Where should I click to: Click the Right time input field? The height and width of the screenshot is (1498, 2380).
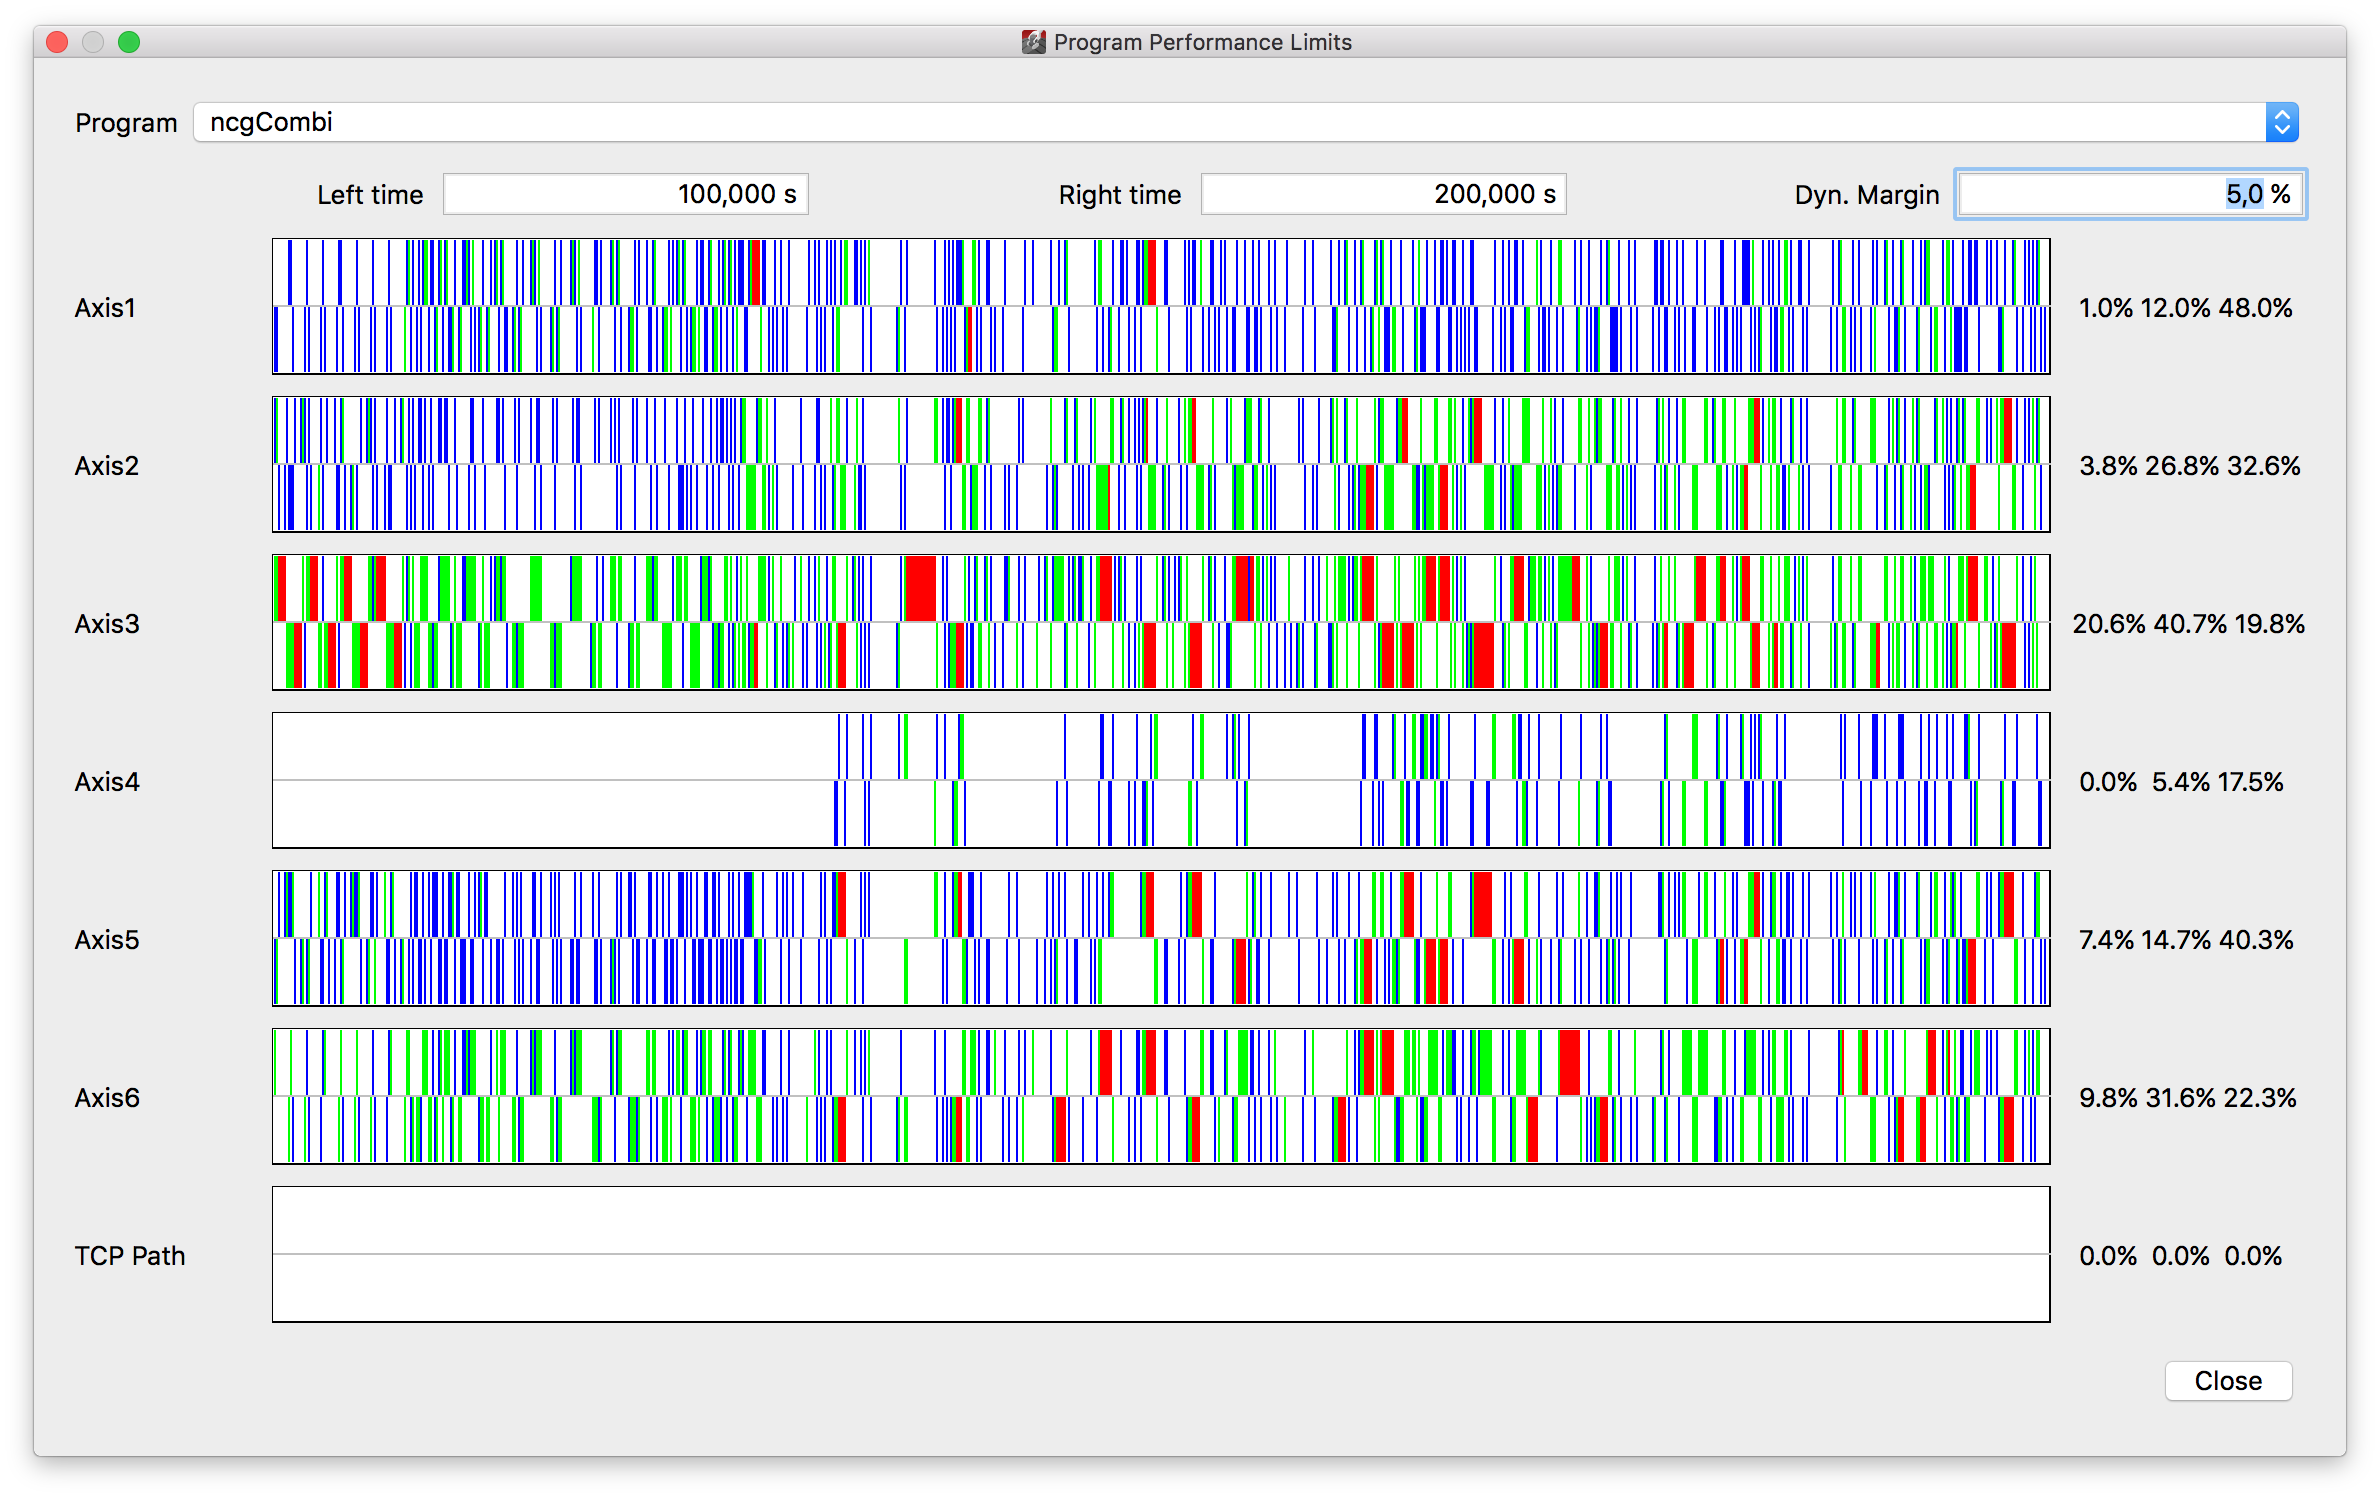[x=1383, y=194]
